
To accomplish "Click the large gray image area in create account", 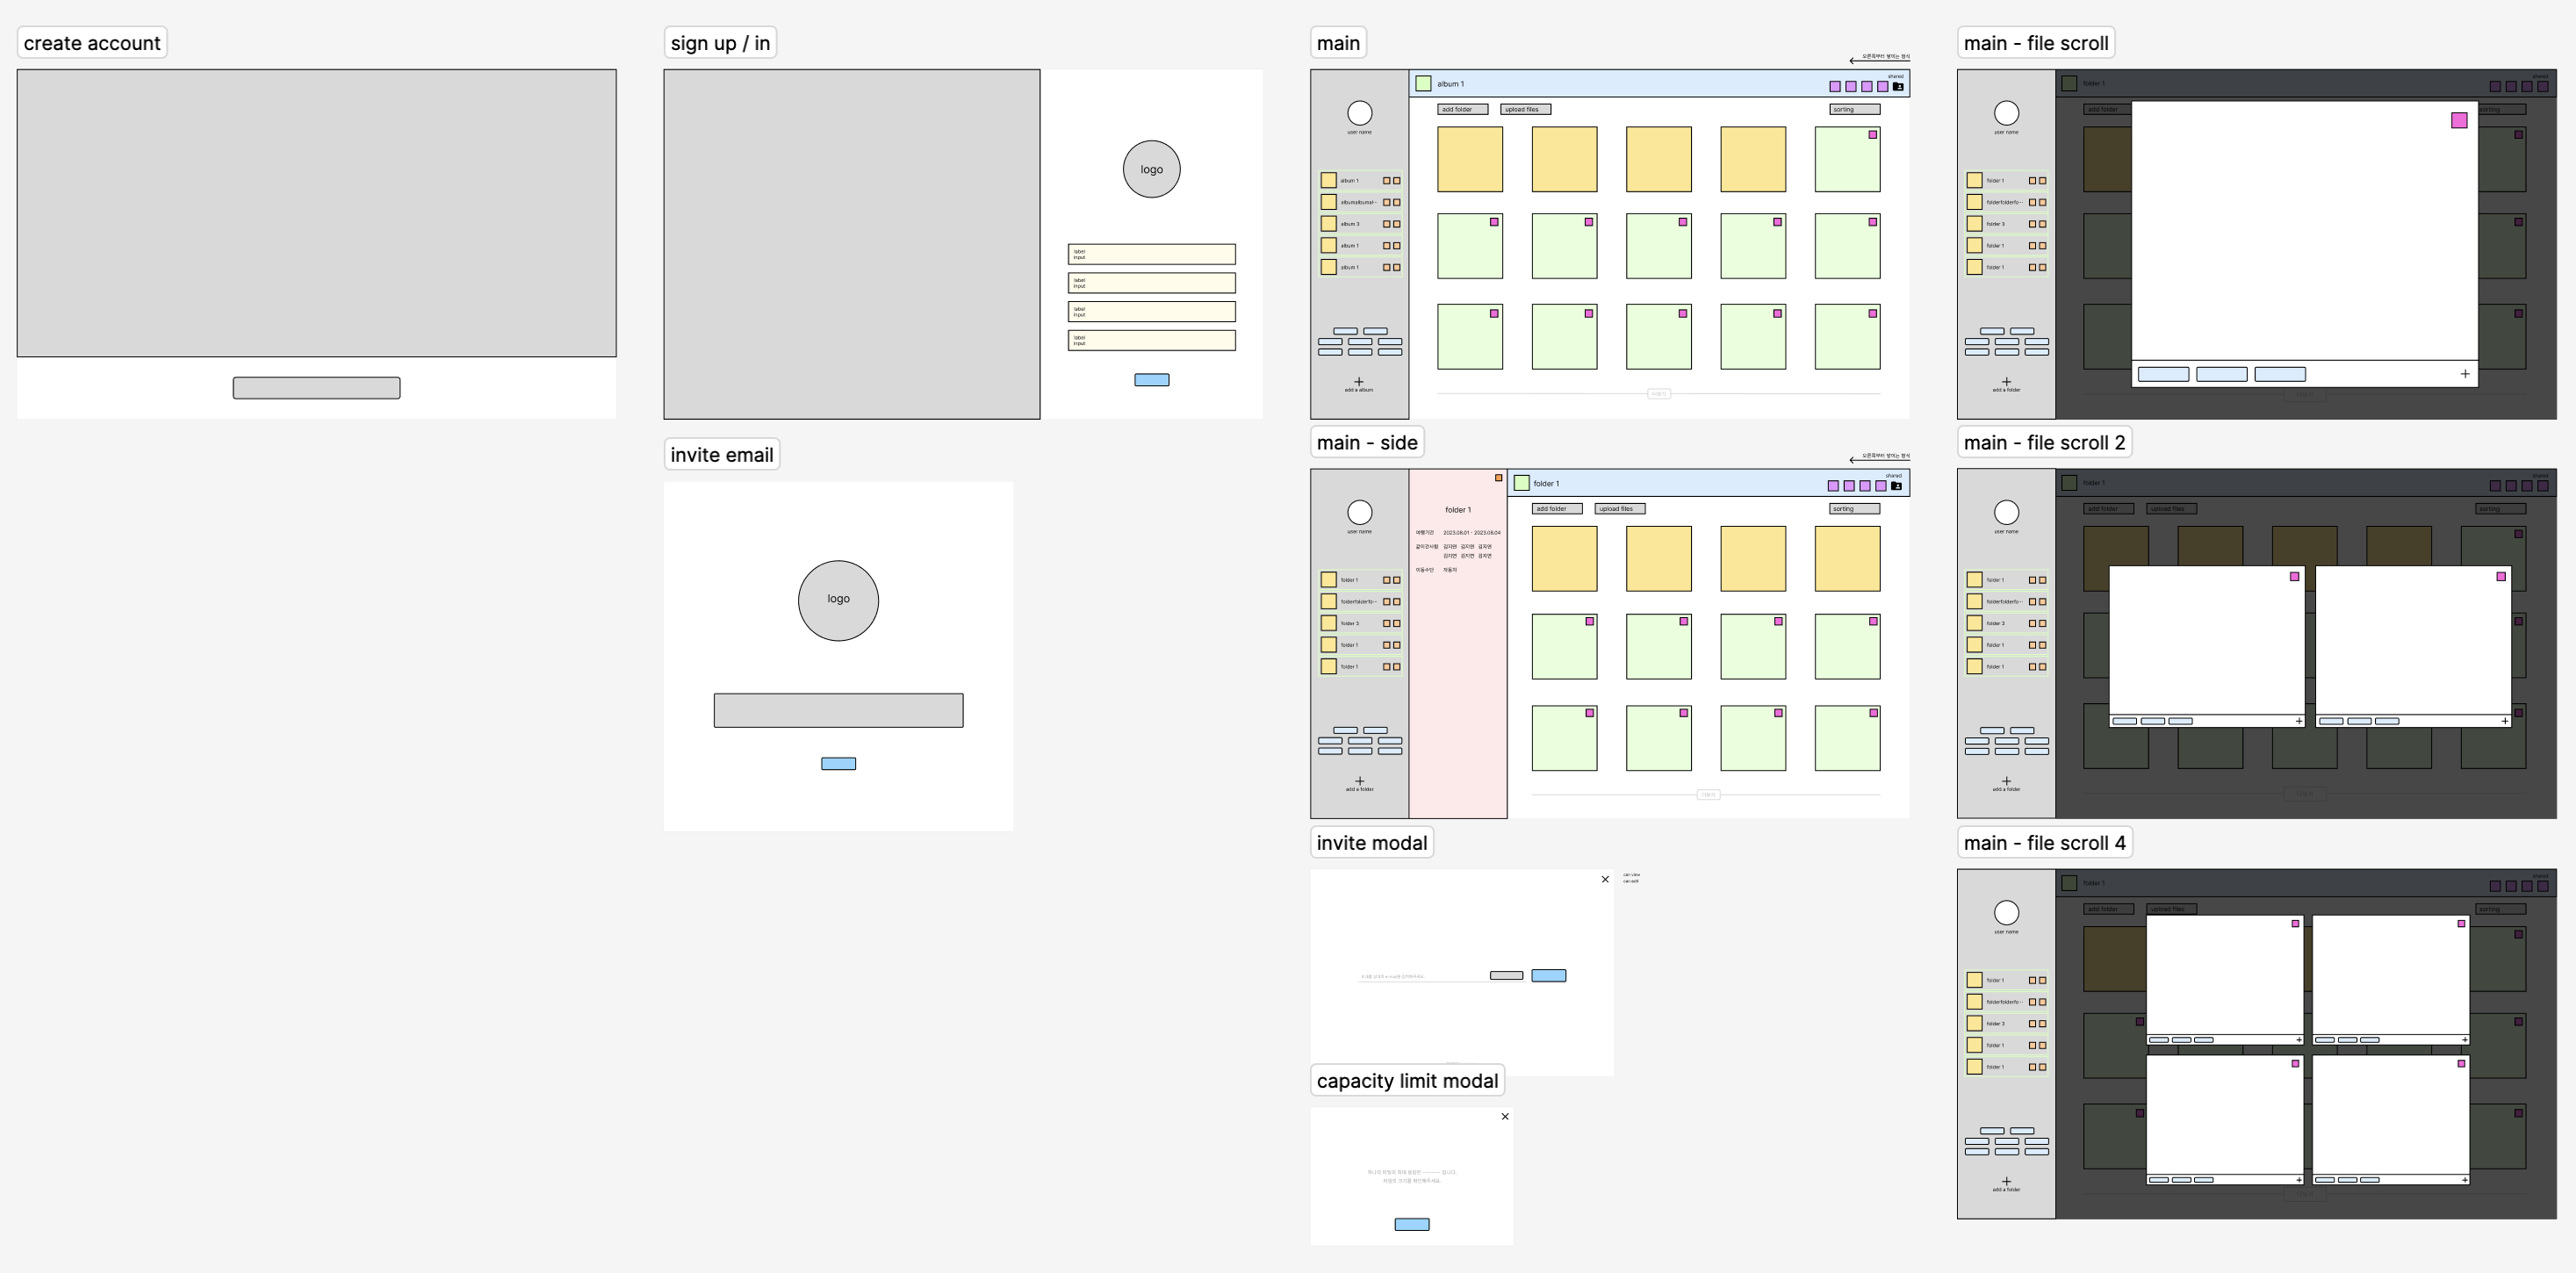I will pos(317,213).
